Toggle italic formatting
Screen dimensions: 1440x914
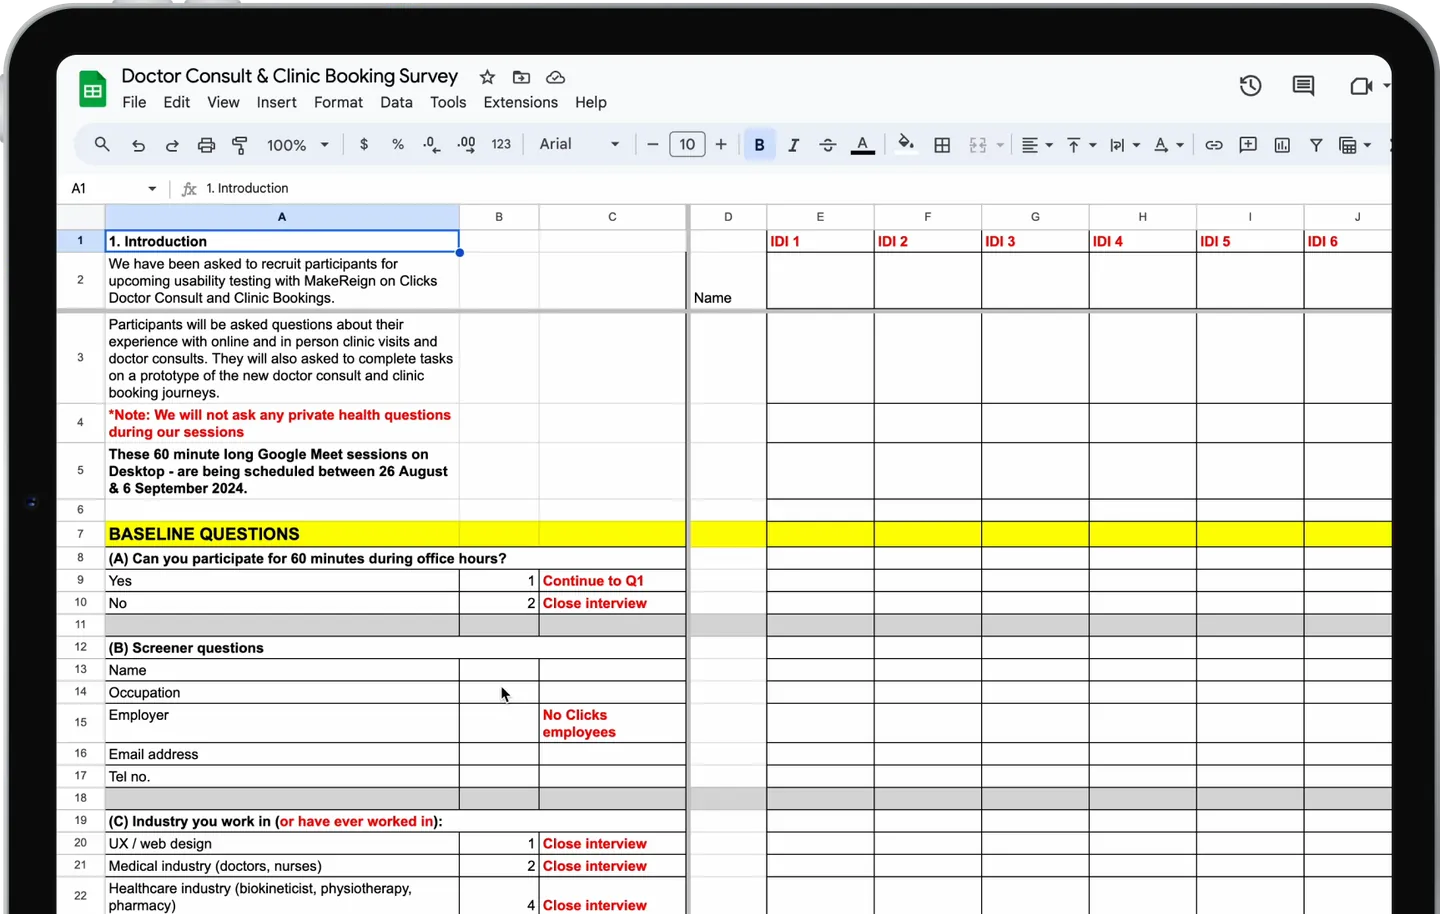[793, 145]
